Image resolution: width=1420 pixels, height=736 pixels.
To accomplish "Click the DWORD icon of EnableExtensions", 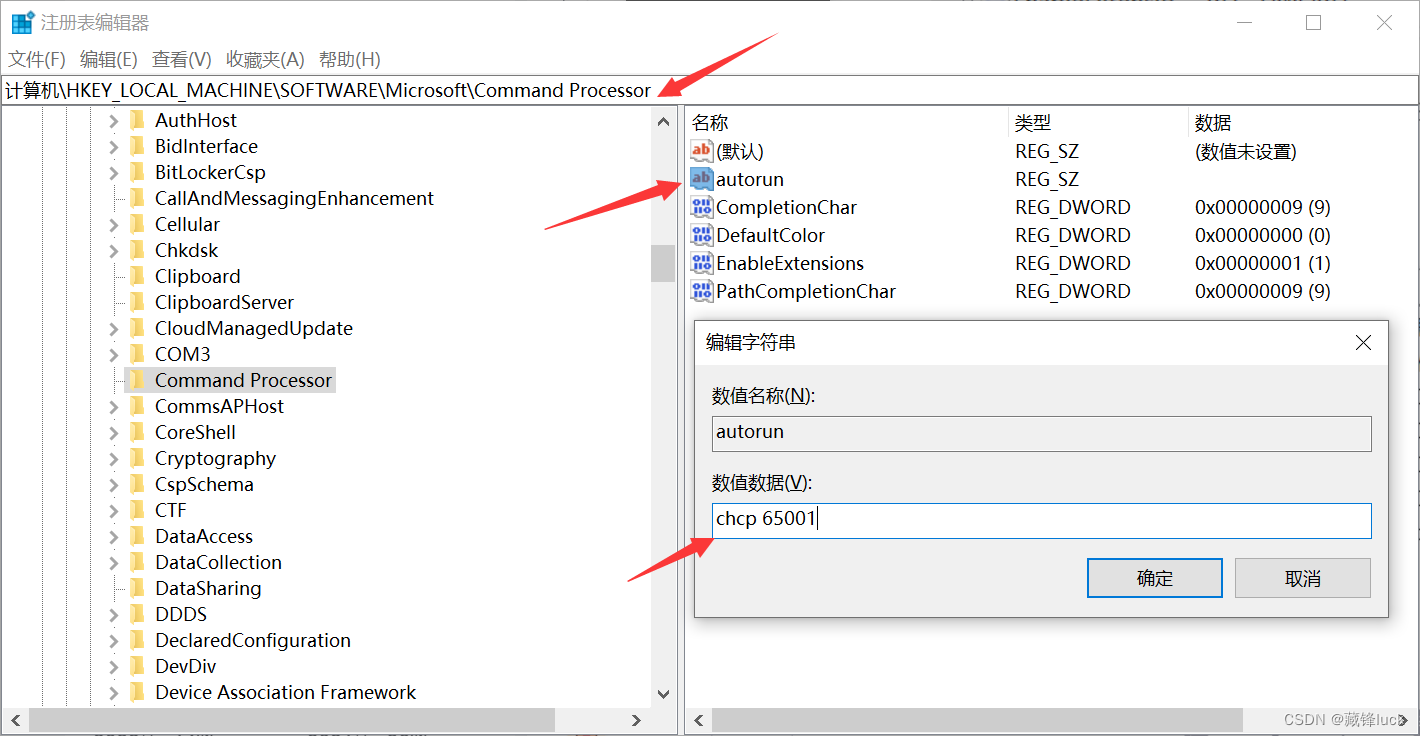I will tap(702, 263).
